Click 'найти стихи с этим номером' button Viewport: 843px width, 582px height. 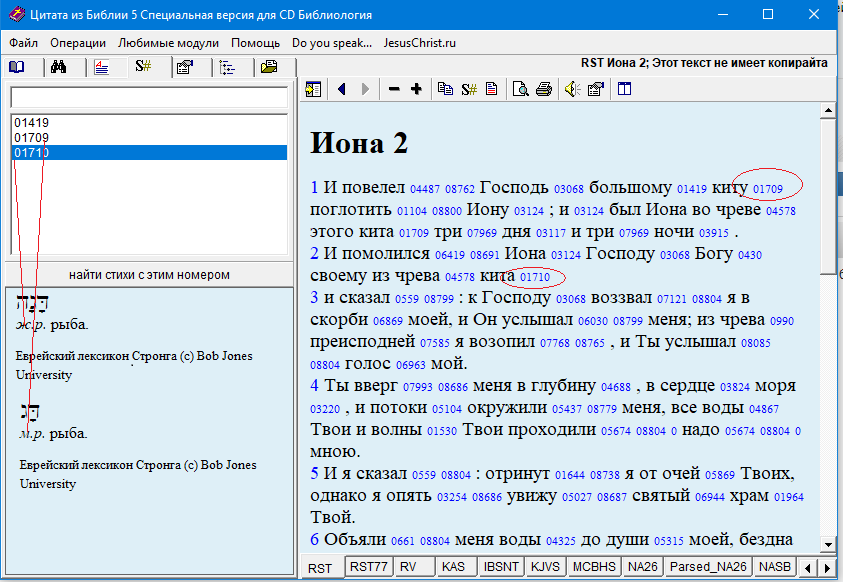click(149, 275)
